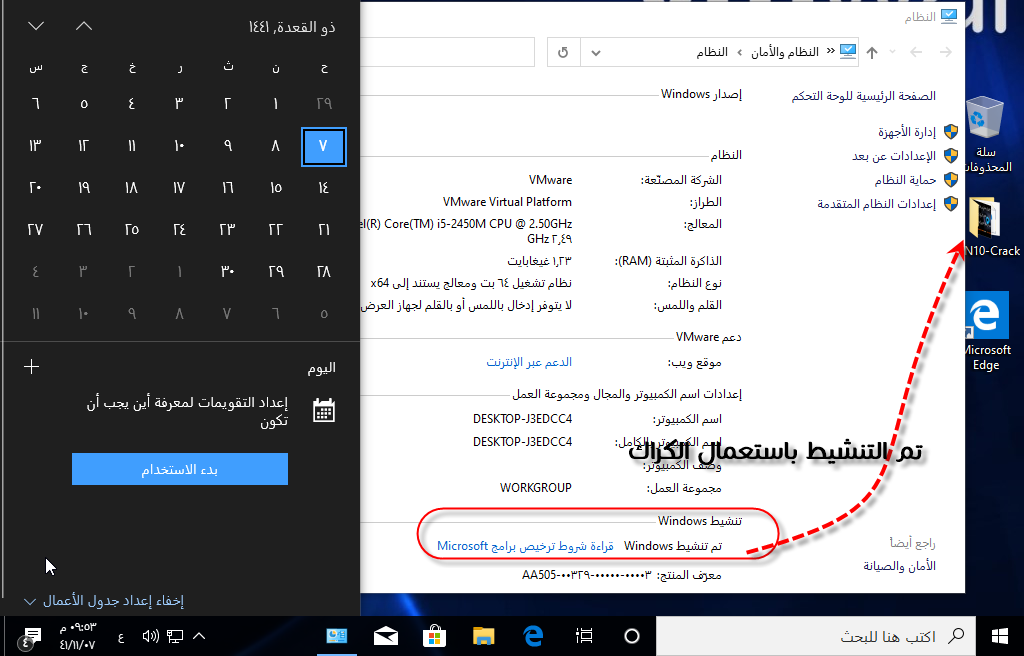Select date ١٨ in the calendar
The height and width of the screenshot is (656, 1024).
point(131,188)
